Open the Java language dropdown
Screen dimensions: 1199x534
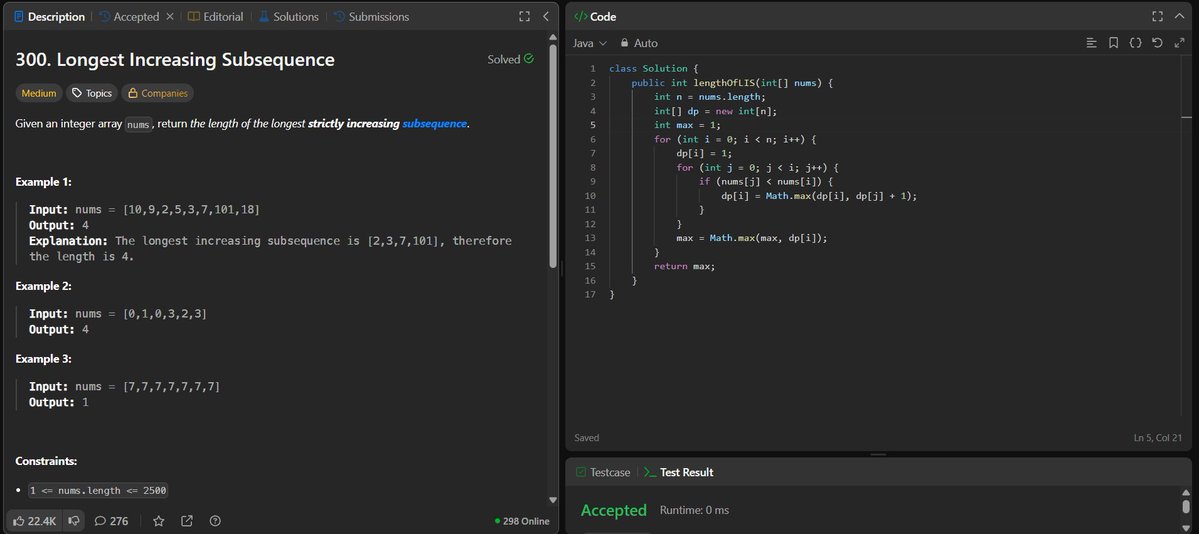590,44
